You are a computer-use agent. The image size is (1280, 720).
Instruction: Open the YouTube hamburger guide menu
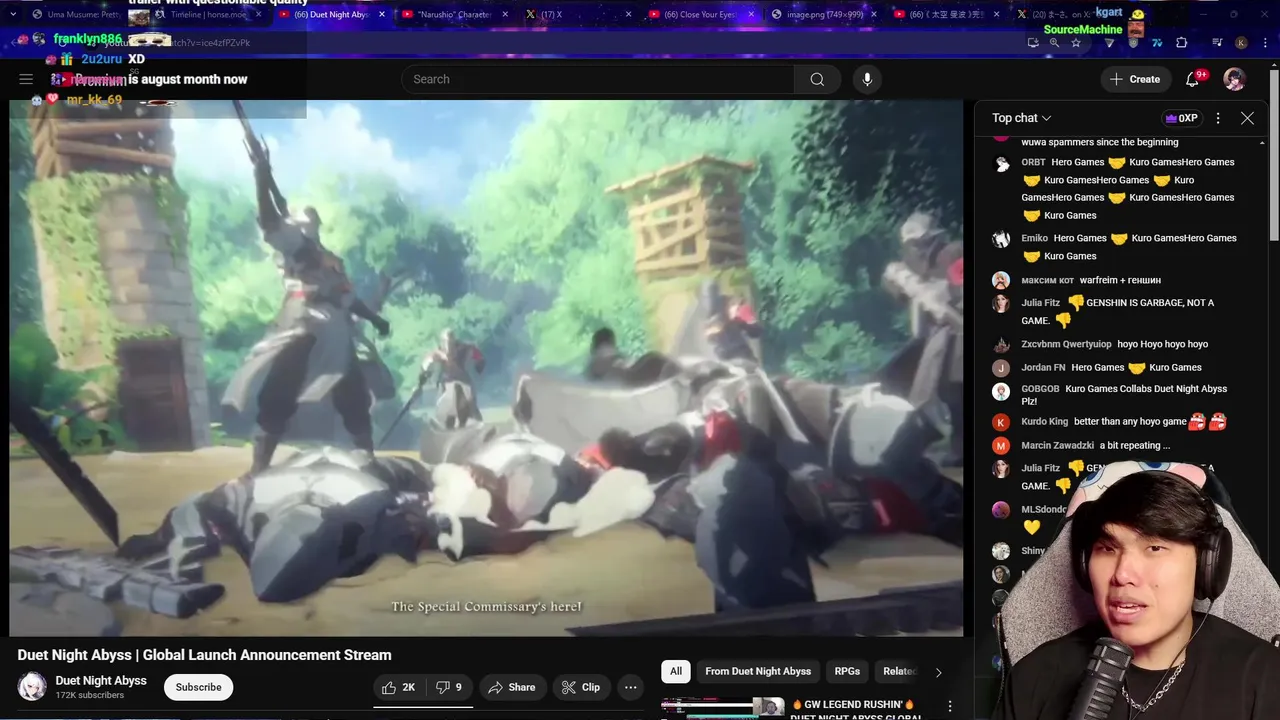click(26, 79)
